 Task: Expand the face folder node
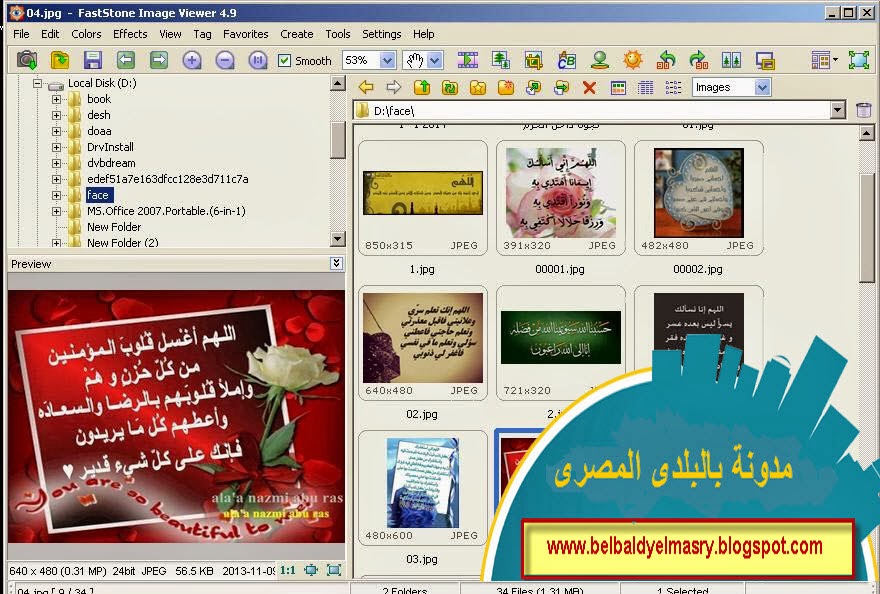[56, 195]
